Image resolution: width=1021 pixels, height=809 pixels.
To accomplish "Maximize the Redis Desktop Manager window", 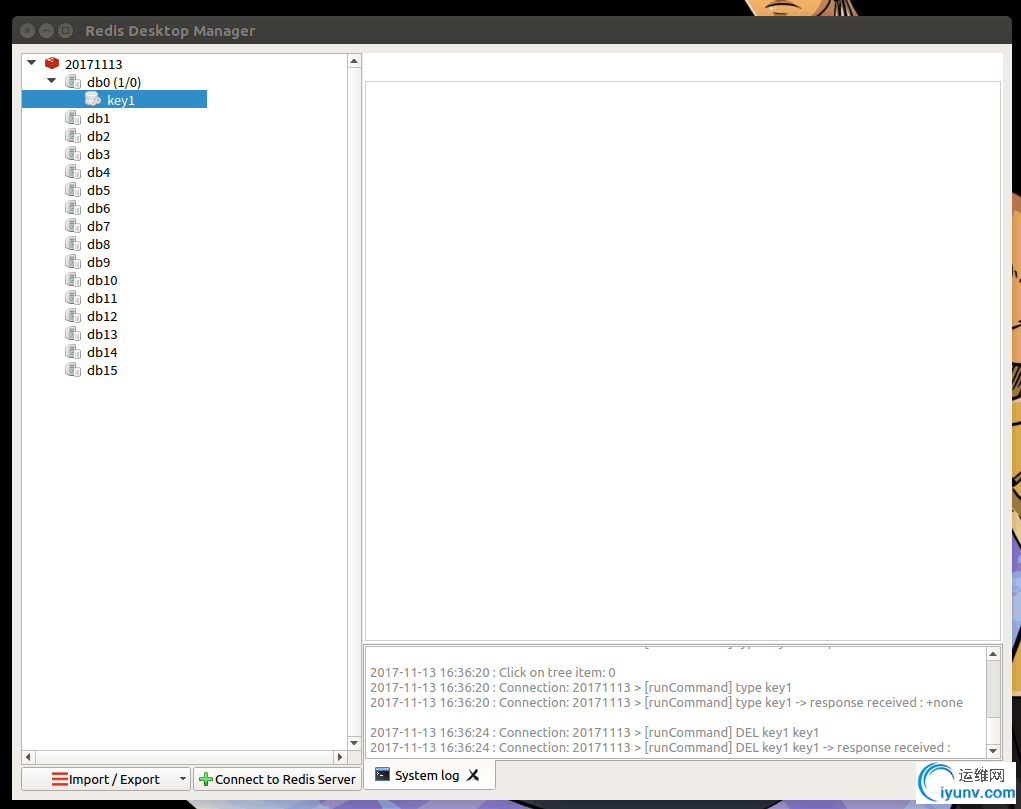I will coord(65,31).
